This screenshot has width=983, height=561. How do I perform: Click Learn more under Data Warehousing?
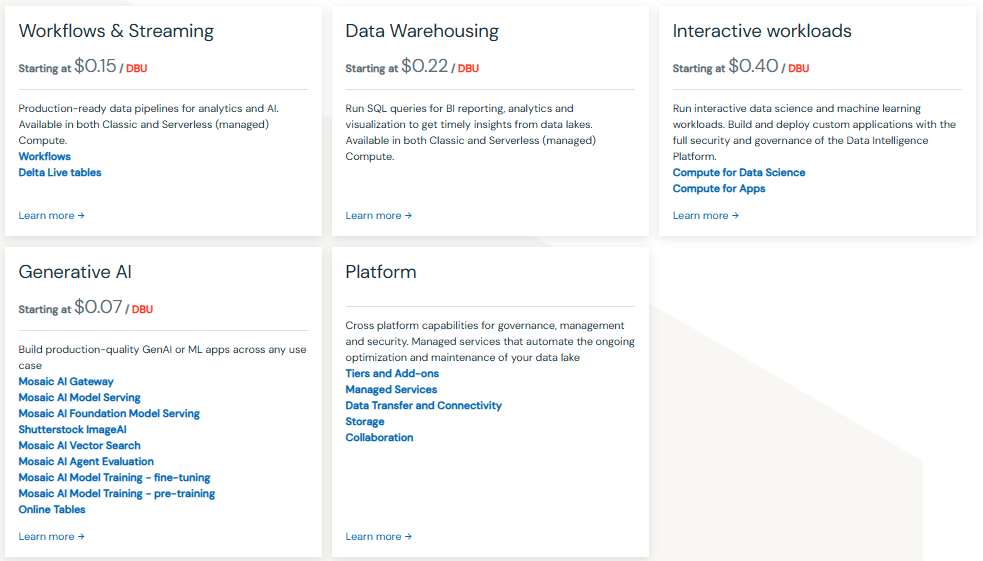379,216
